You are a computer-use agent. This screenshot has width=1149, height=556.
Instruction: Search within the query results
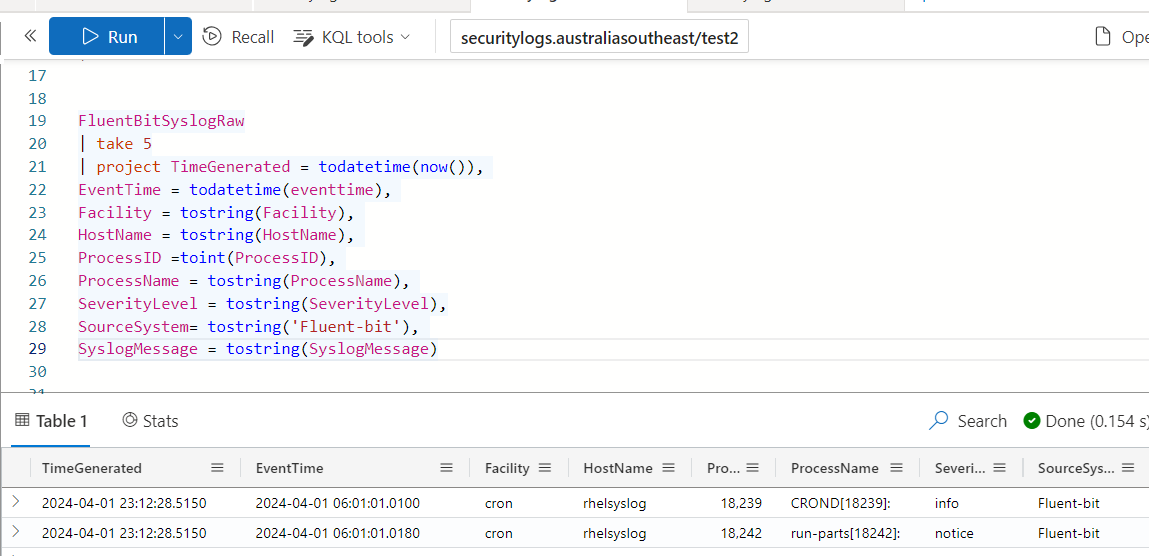pos(968,420)
